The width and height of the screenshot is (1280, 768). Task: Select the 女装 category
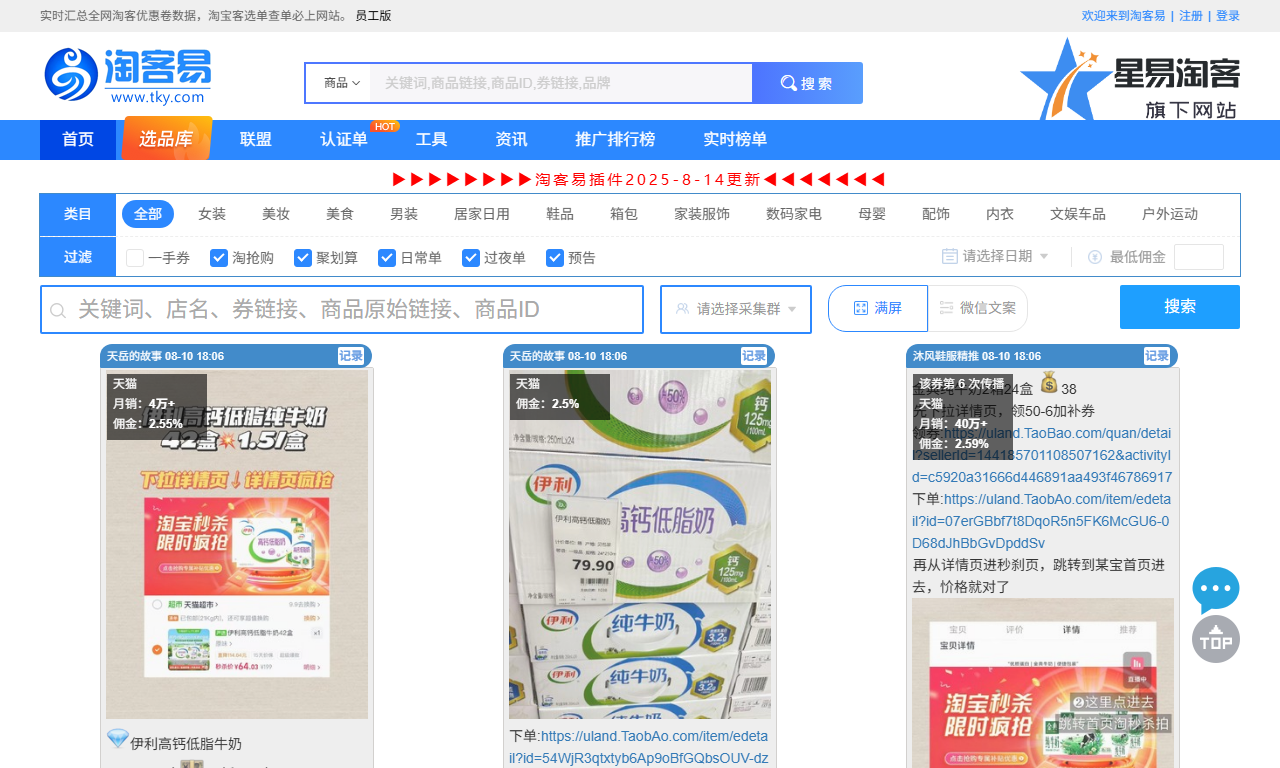(x=212, y=214)
